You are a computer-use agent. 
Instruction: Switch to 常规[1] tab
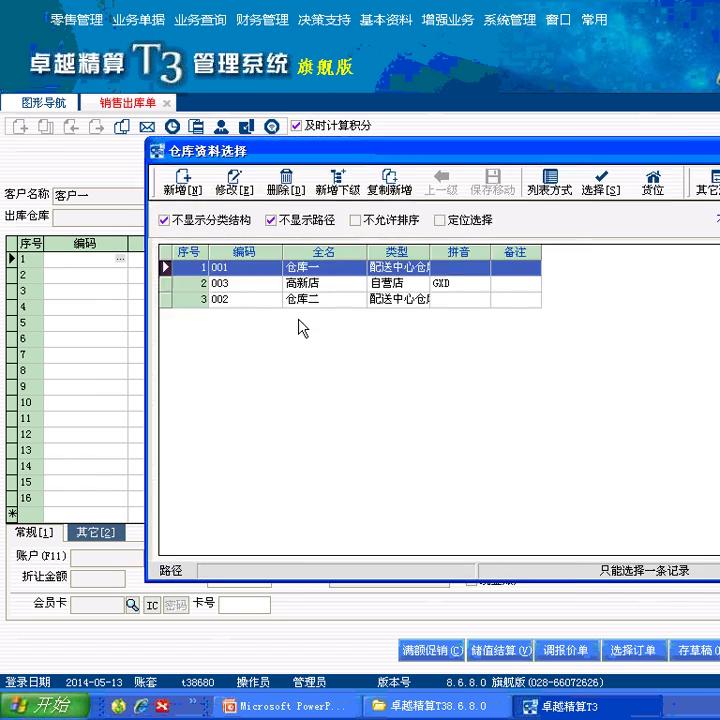tap(34, 533)
